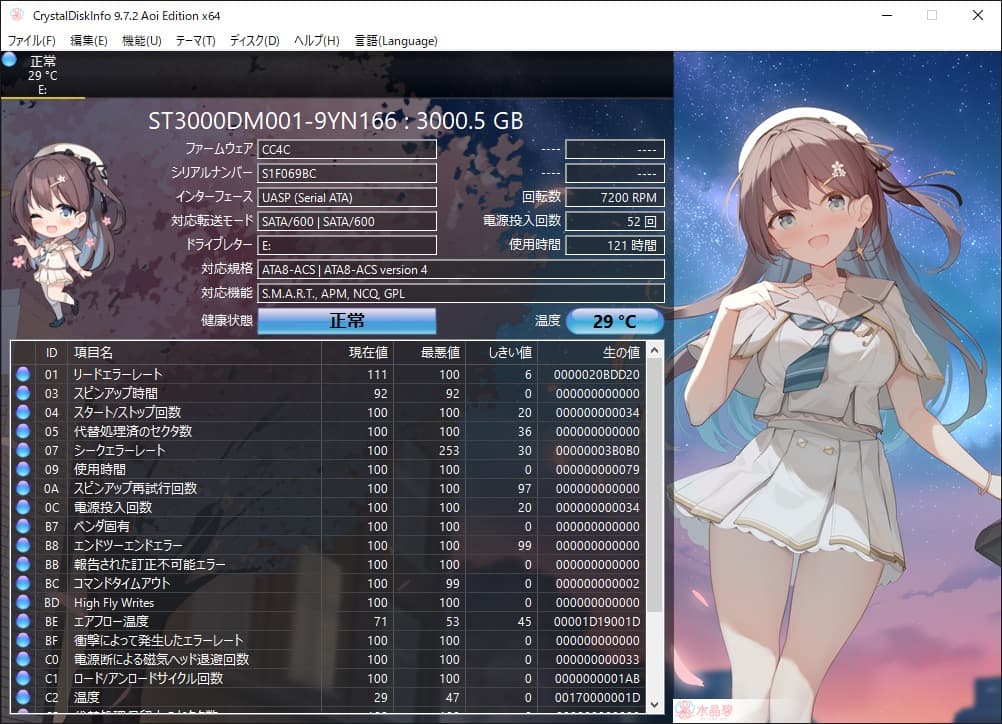
Task: Click the status orb for ベンダ固有 row
Action: click(23, 526)
